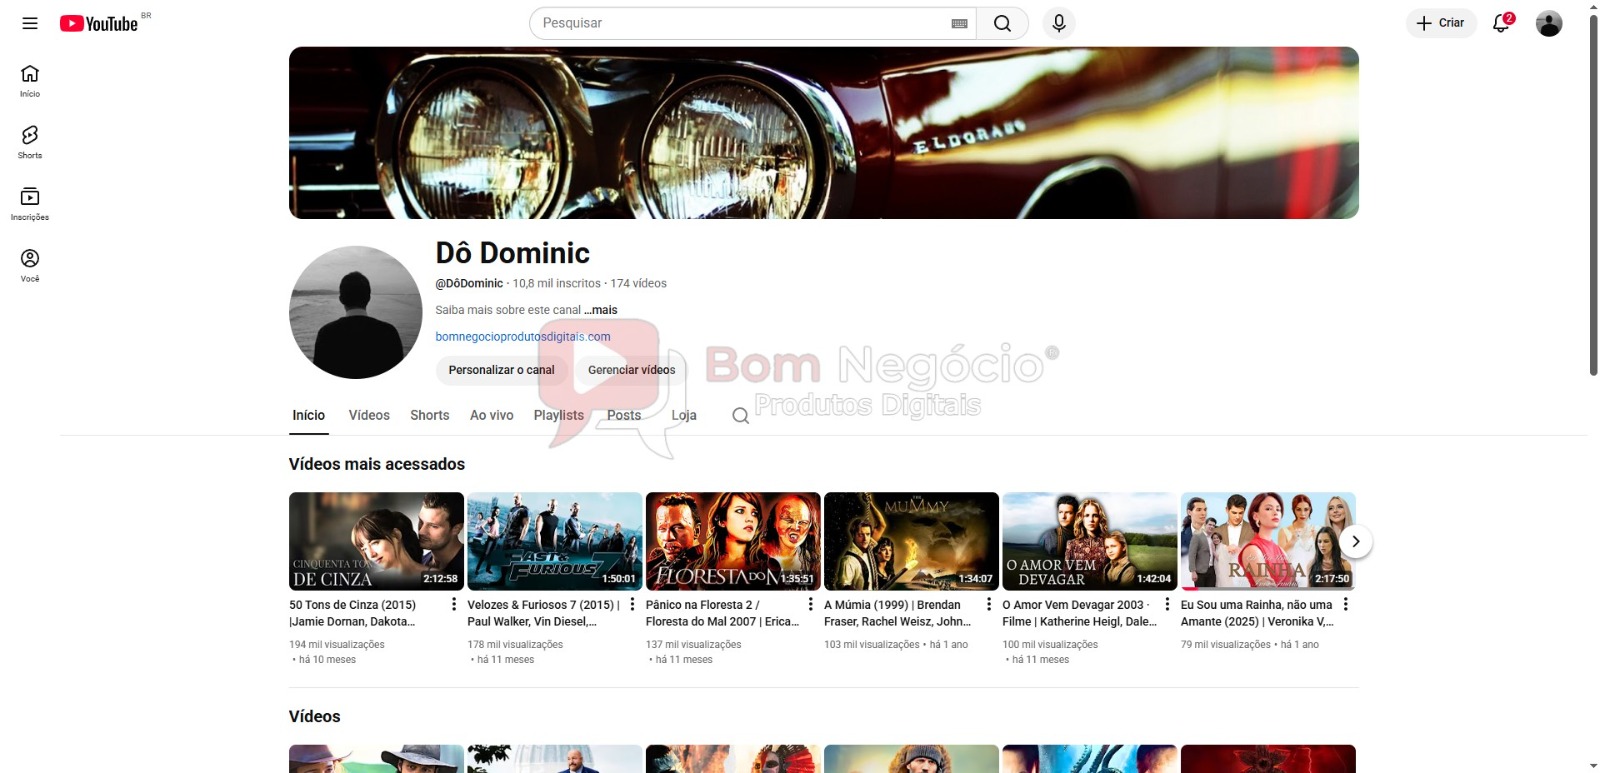Open the A Múmia (1999) thumbnail
The width and height of the screenshot is (1600, 773).
click(x=910, y=540)
